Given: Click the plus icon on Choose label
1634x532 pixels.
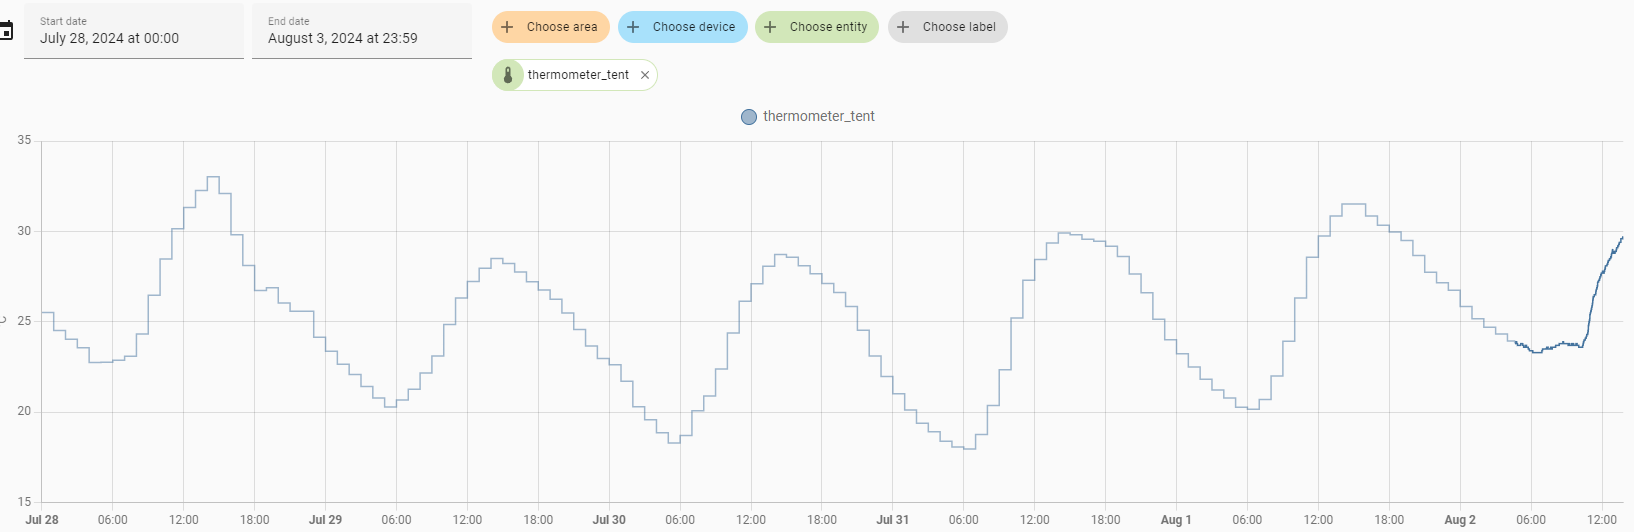Looking at the screenshot, I should coord(903,27).
